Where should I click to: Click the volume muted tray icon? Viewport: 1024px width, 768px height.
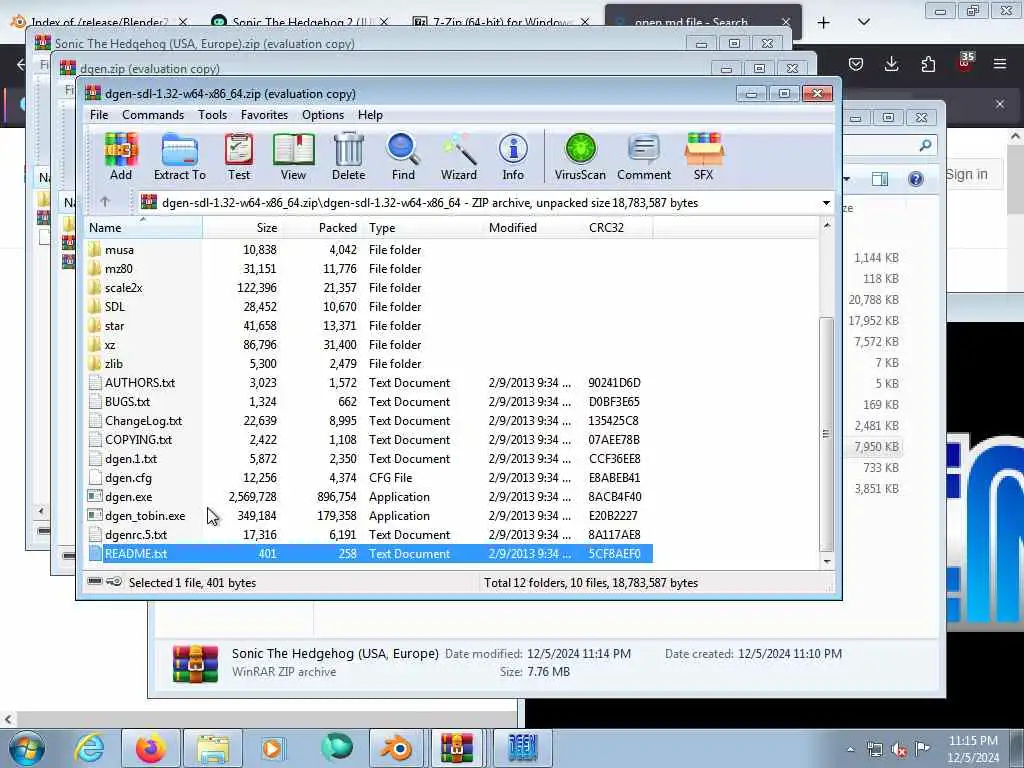click(899, 750)
